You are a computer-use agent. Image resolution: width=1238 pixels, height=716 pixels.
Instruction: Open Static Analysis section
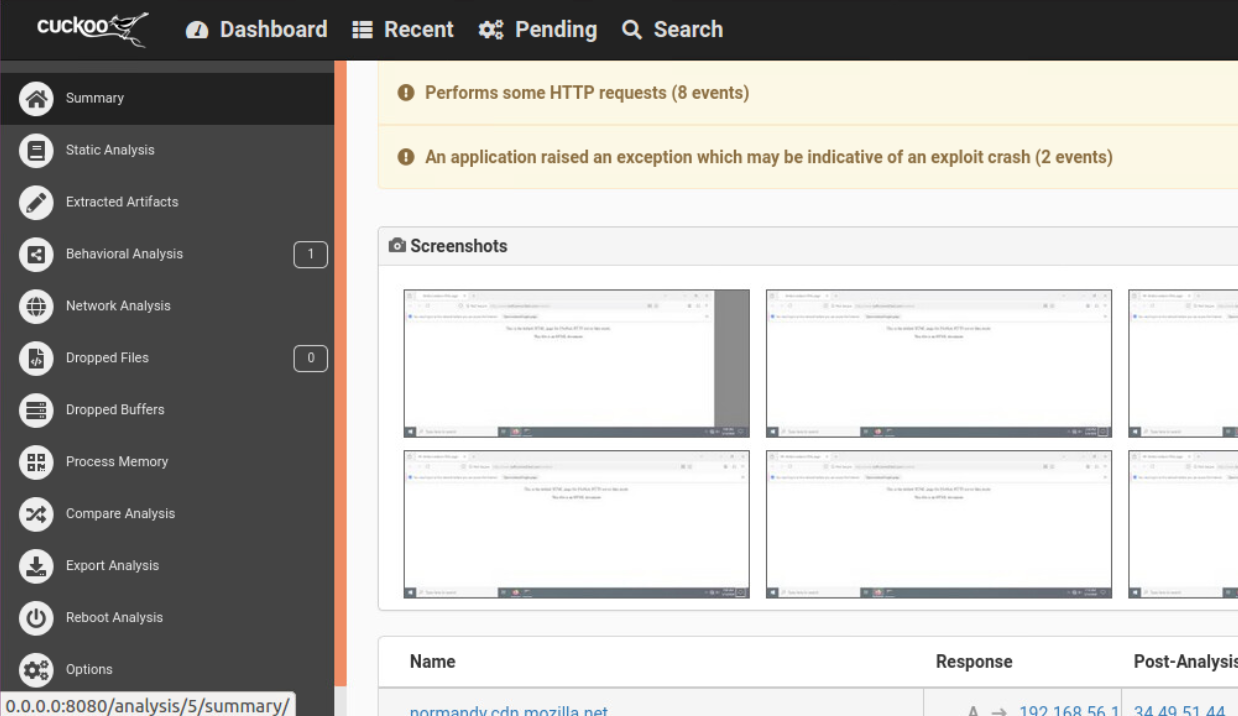[x=110, y=150]
